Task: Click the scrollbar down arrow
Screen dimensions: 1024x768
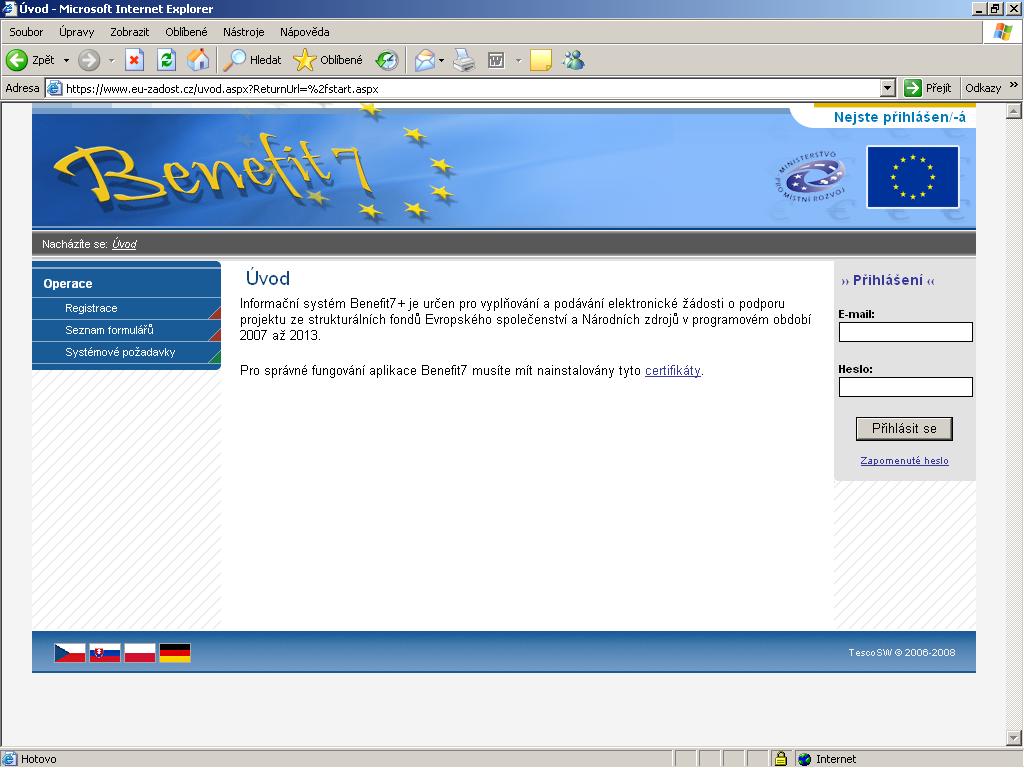Action: 1014,738
